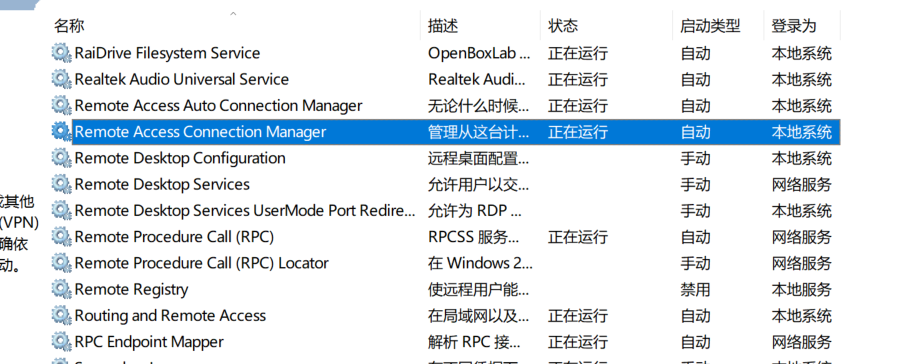Click gear icon for Remote Access Auto Connection Manager
905x364 pixels.
tap(61, 106)
